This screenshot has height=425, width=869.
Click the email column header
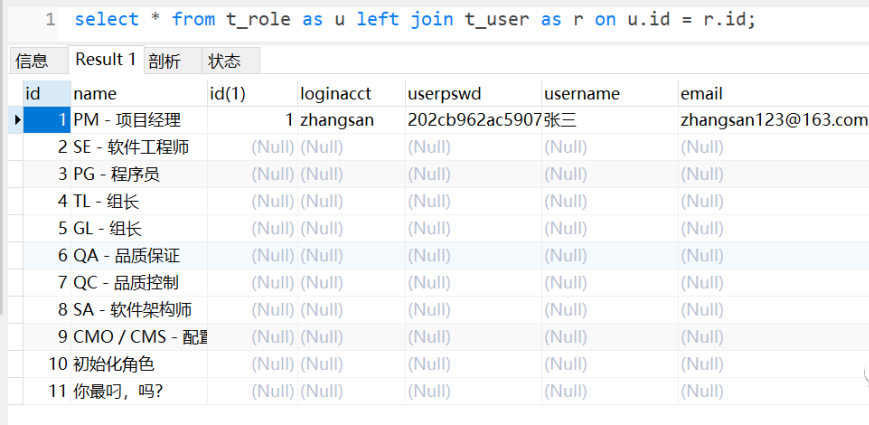(702, 94)
